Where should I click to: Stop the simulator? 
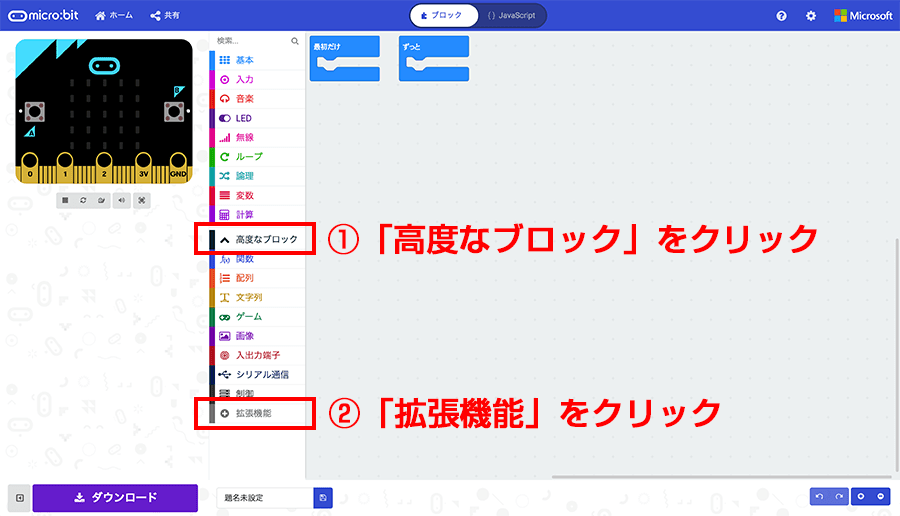click(x=65, y=200)
